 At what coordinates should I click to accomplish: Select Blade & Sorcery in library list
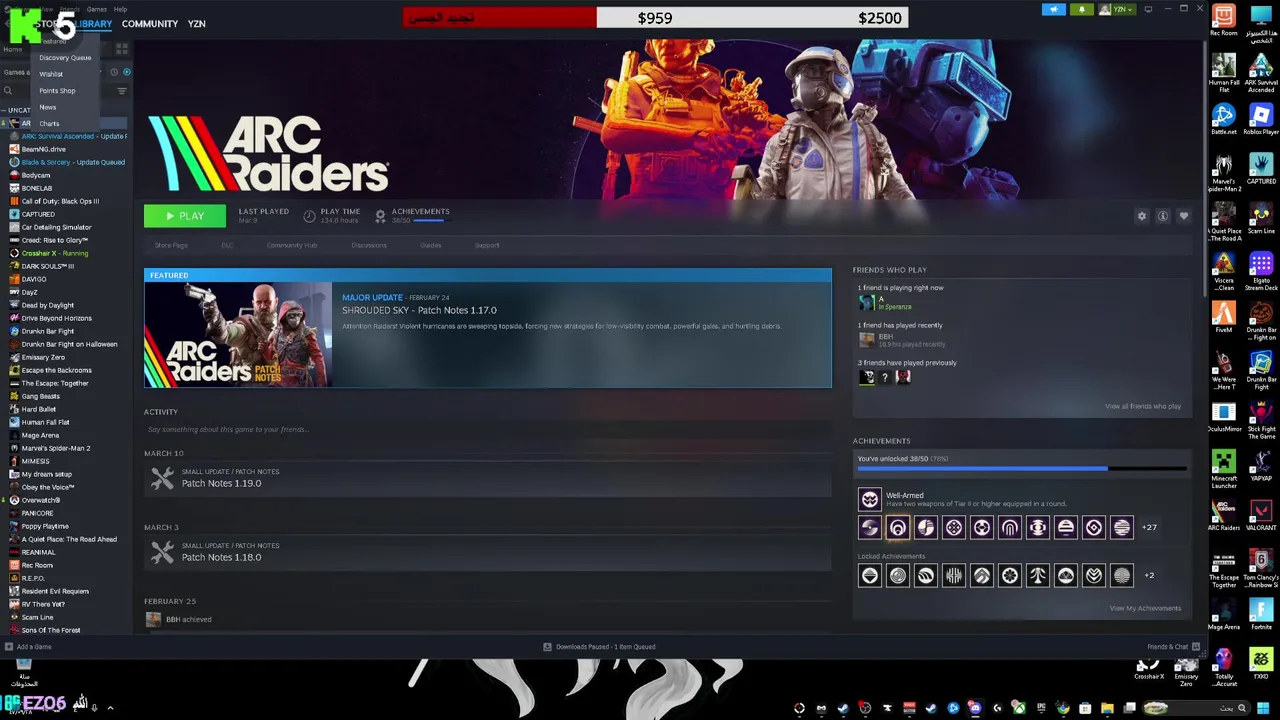click(66, 162)
